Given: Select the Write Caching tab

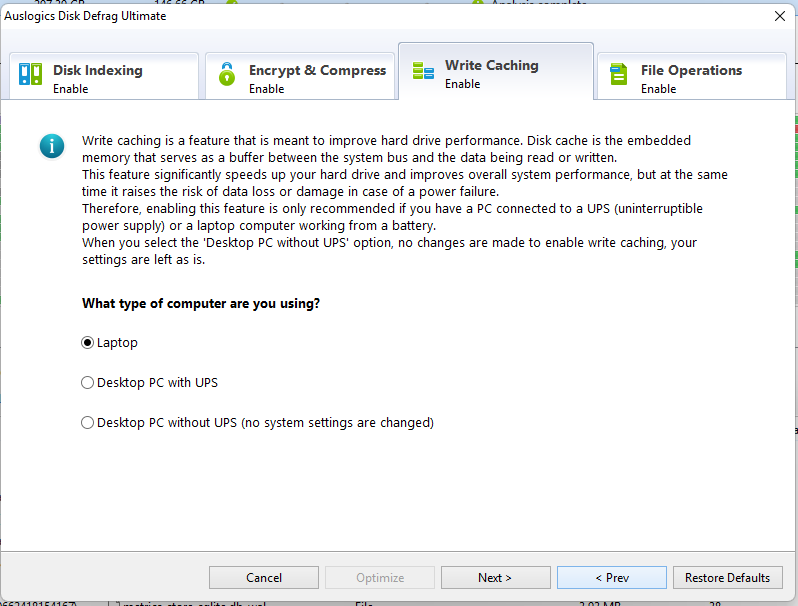Looking at the screenshot, I should 496,72.
